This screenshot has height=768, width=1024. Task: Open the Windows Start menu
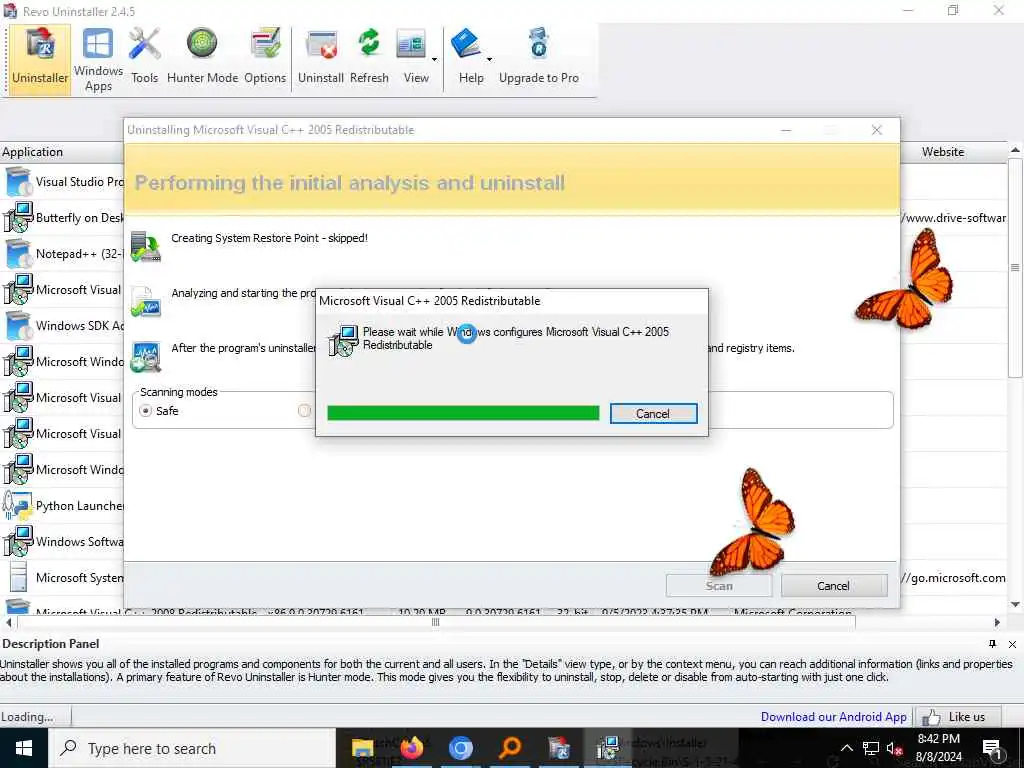[24, 748]
